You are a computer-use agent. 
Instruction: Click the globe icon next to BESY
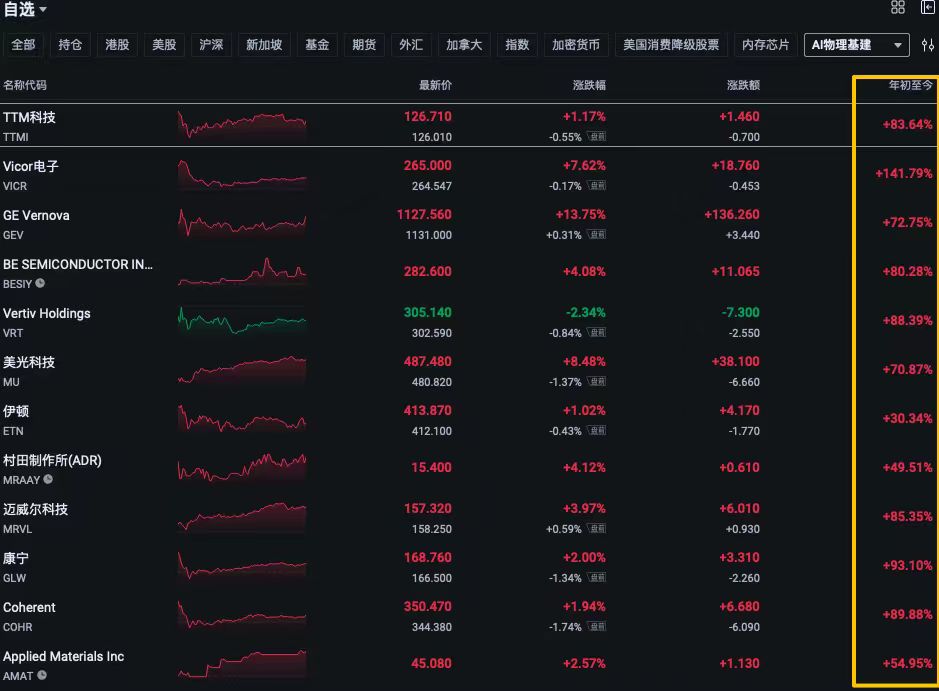click(40, 285)
